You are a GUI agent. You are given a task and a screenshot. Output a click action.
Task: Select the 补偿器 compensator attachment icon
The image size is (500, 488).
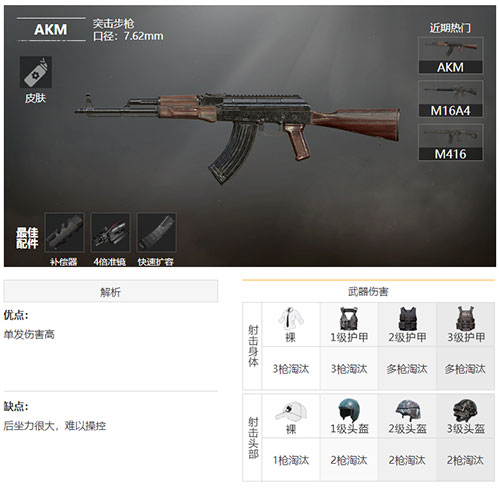[64, 232]
